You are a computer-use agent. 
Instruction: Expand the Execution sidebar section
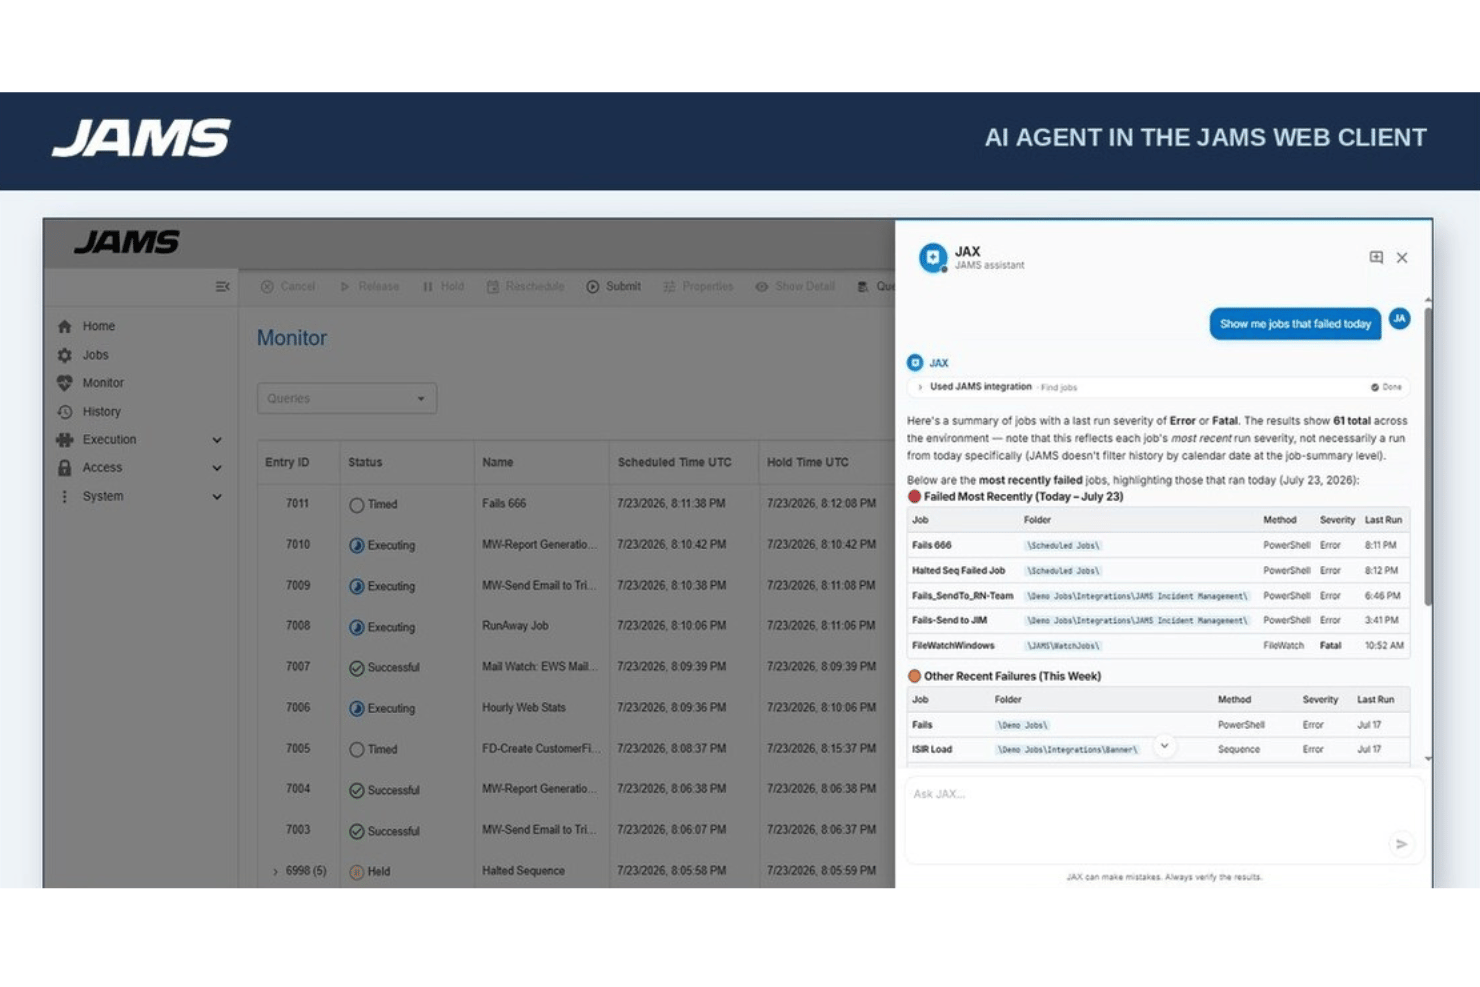coord(217,440)
